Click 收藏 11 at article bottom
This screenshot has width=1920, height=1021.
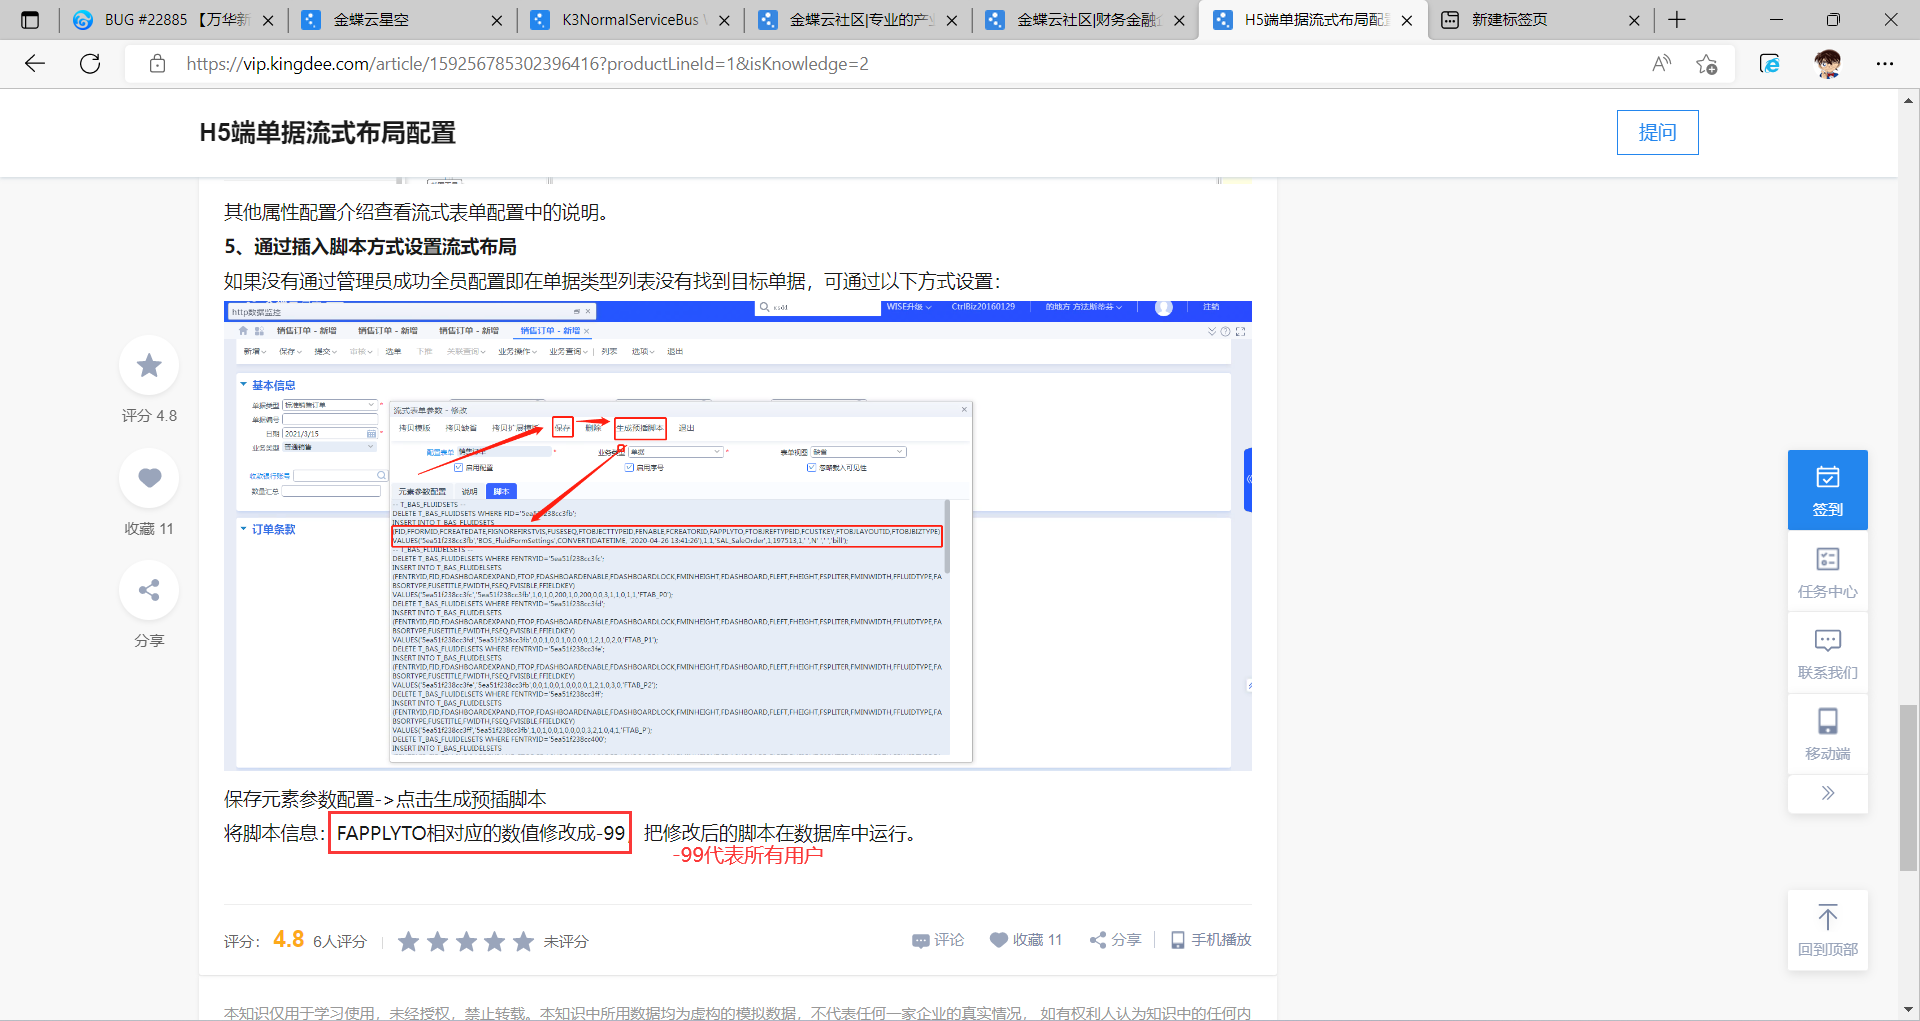[x=1026, y=940]
